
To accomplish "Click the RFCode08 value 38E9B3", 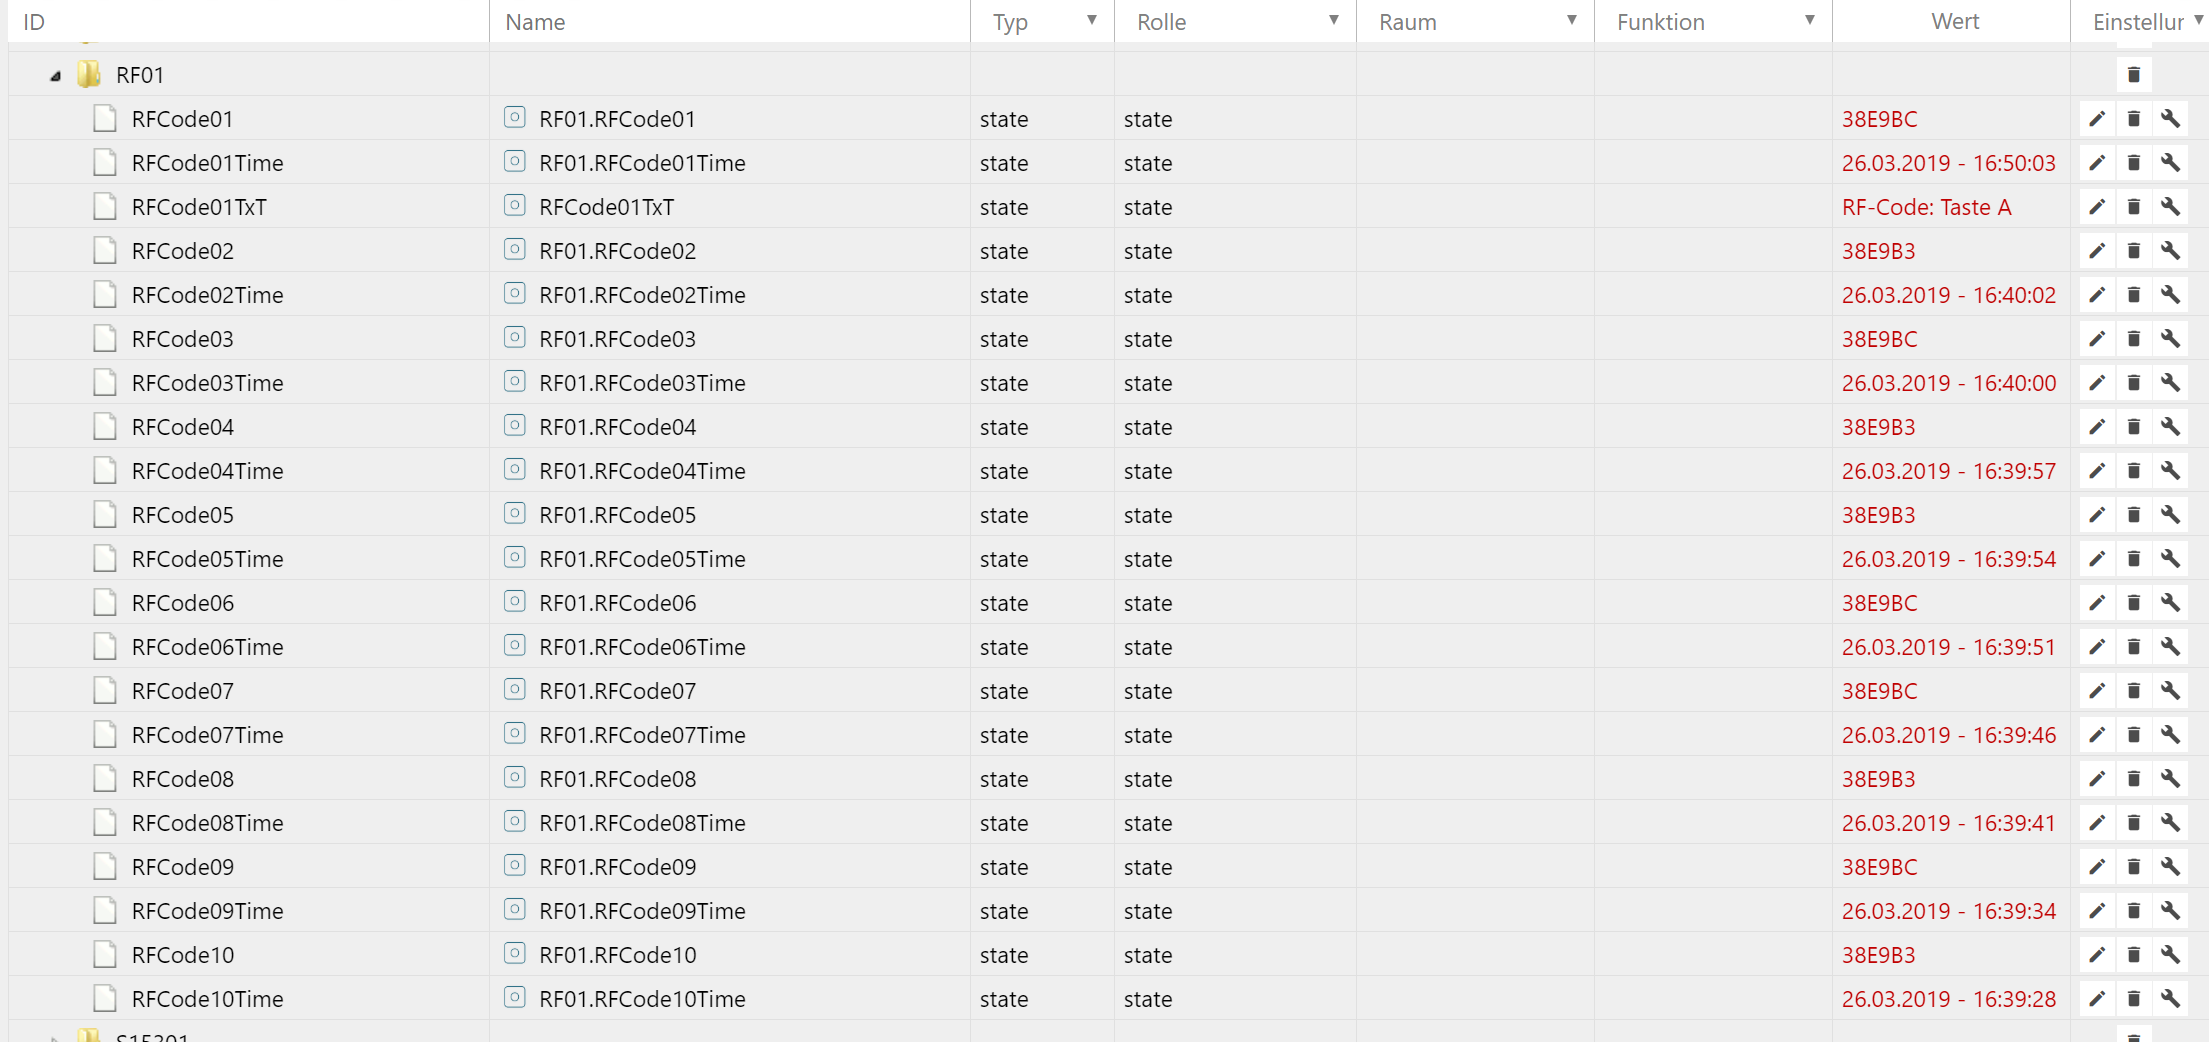I will pyautogui.click(x=1878, y=779).
